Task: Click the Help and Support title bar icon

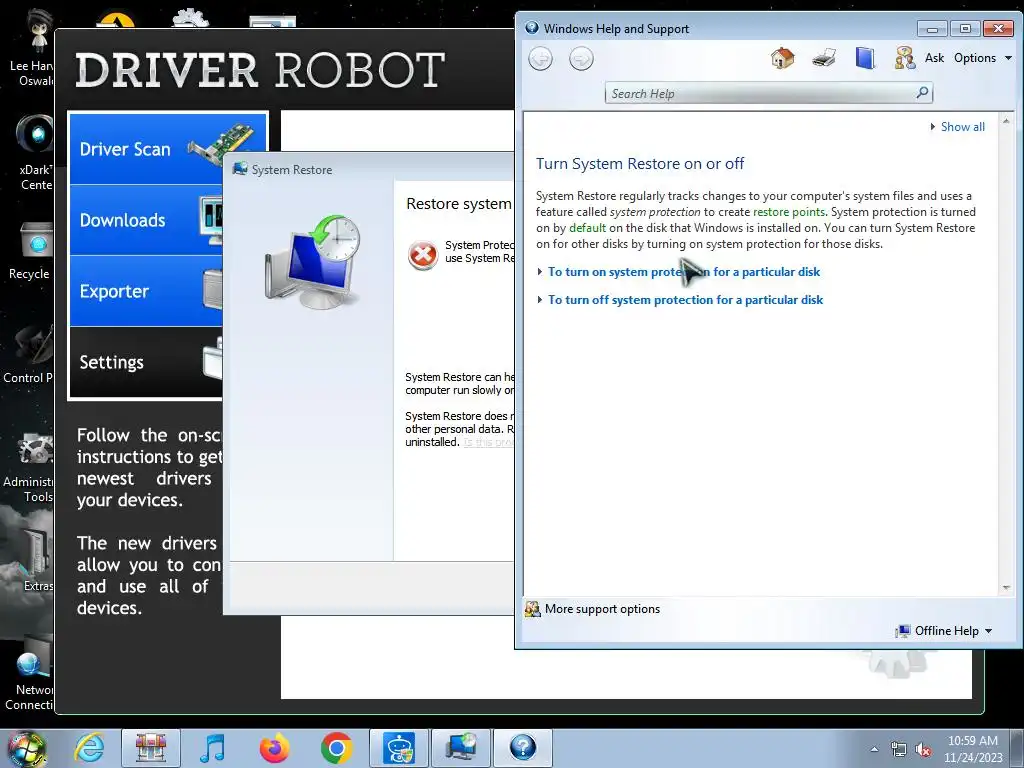Action: [x=532, y=27]
